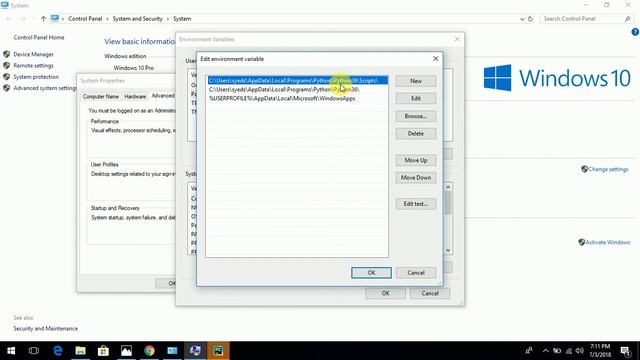
Task: Open the Windows Start menu
Action: [x=11, y=351]
